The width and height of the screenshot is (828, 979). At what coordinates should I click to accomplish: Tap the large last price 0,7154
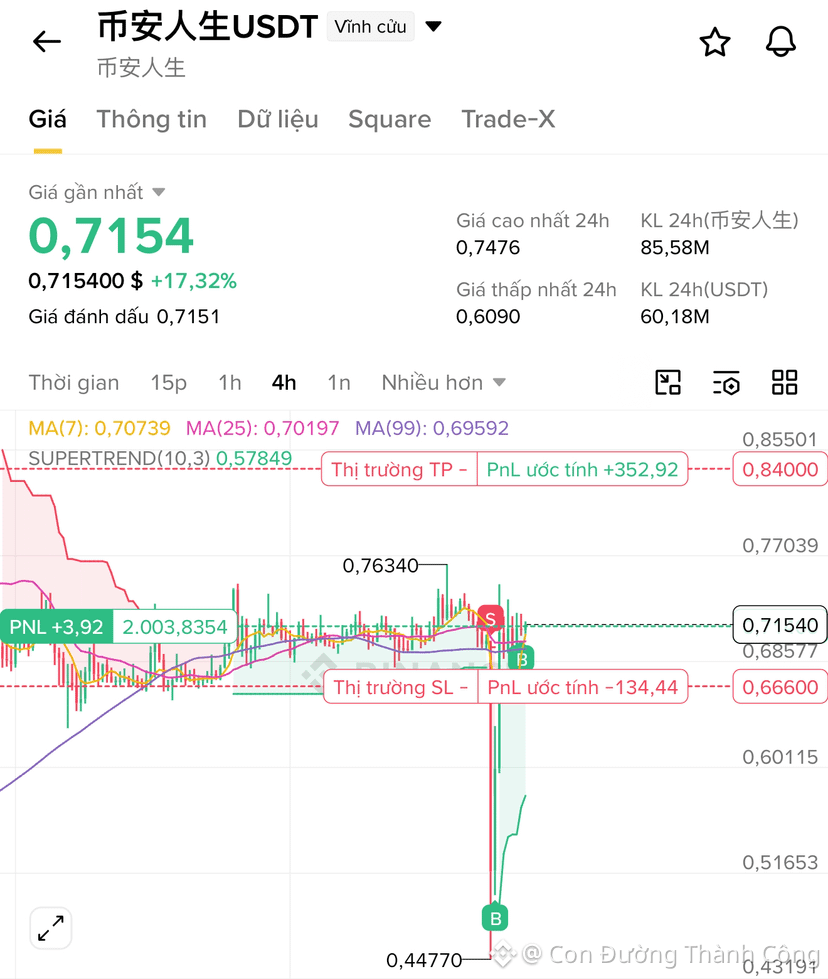click(111, 236)
